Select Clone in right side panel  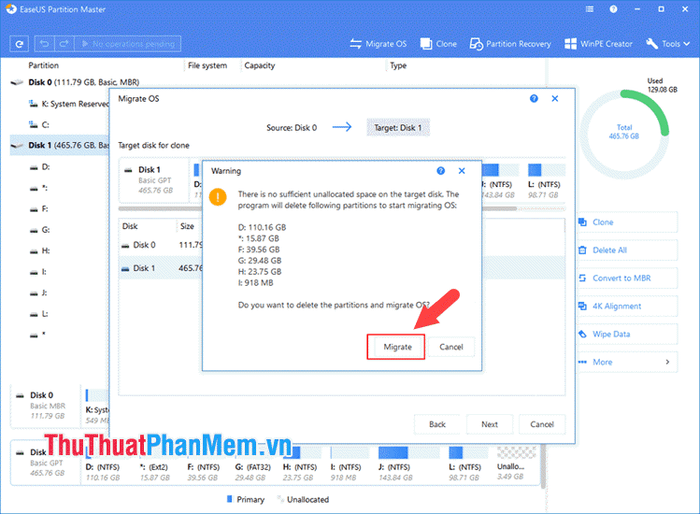(x=627, y=222)
